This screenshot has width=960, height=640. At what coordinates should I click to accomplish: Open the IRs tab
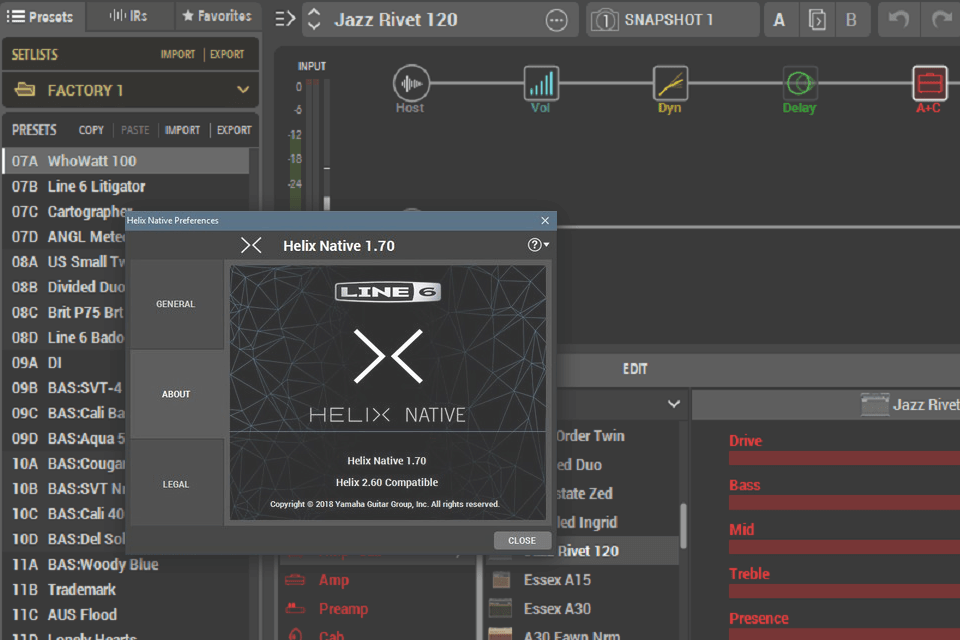[x=130, y=16]
